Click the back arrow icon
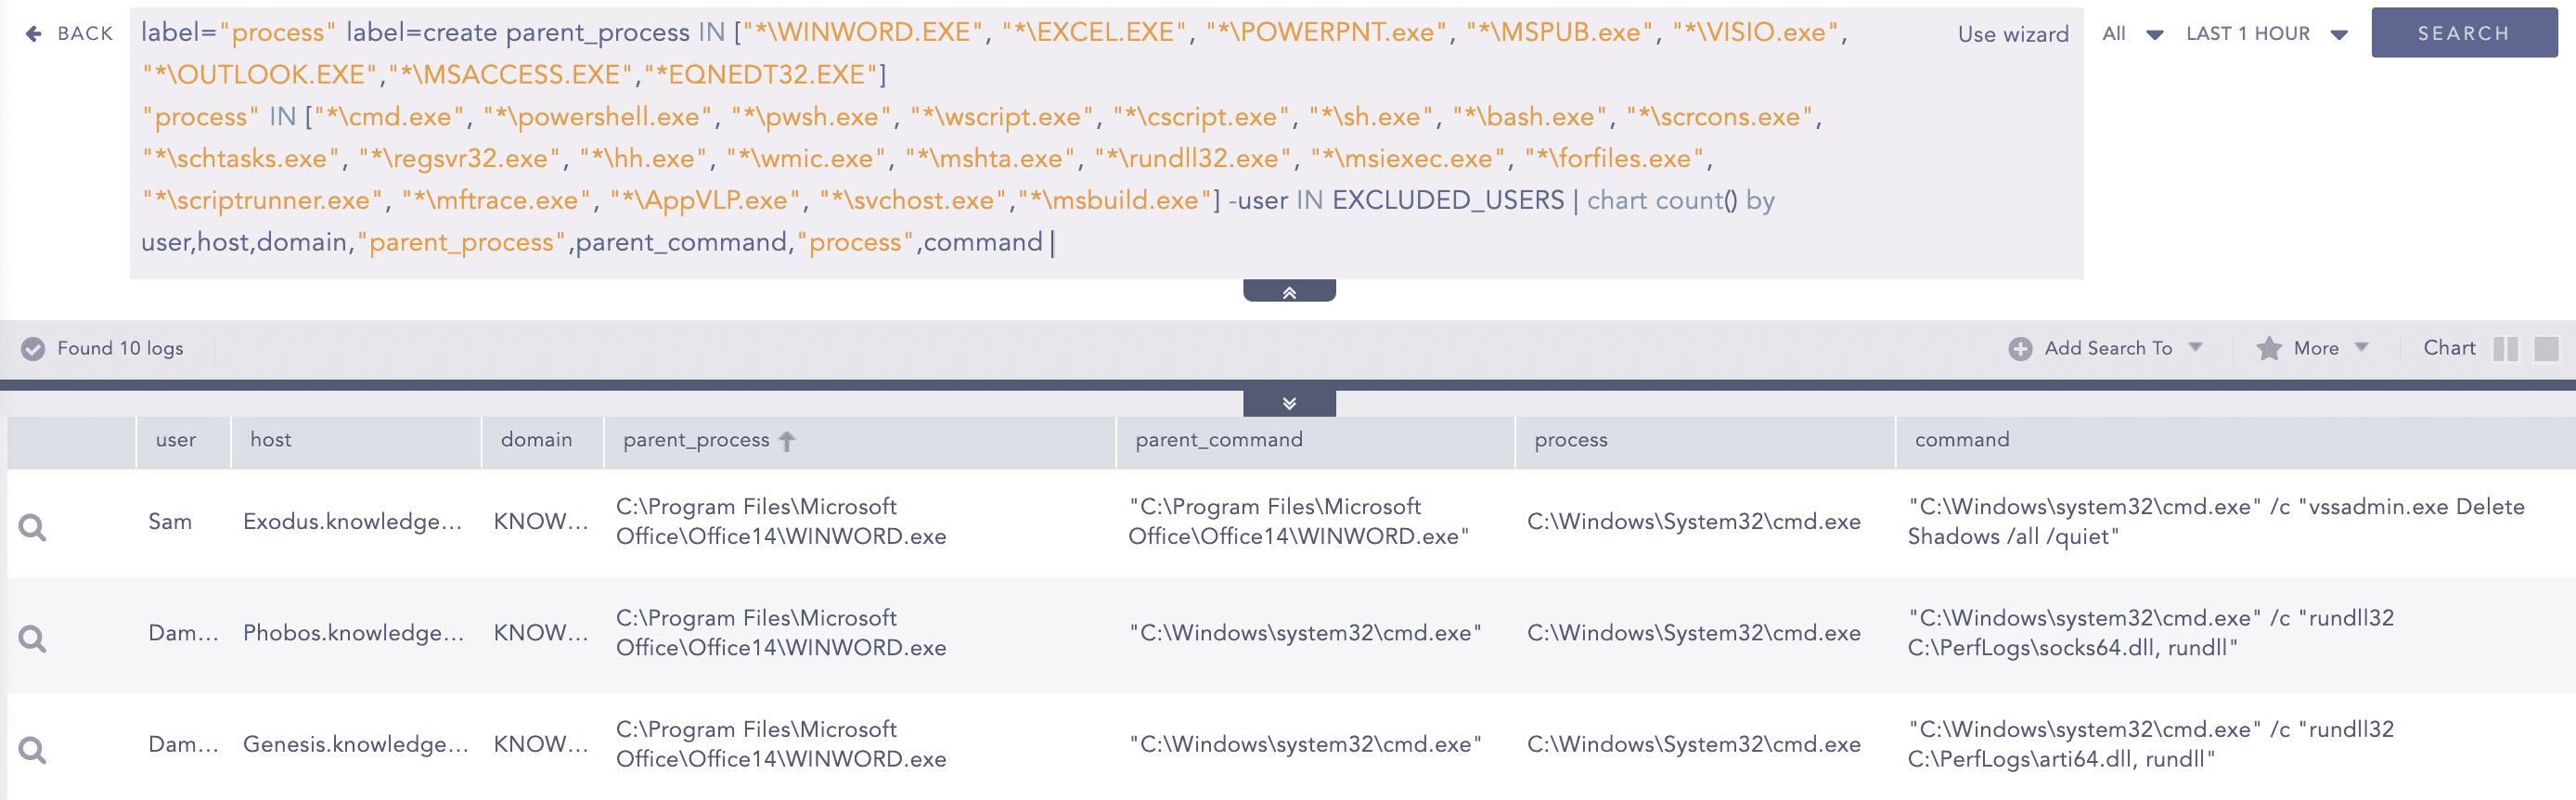 [34, 34]
